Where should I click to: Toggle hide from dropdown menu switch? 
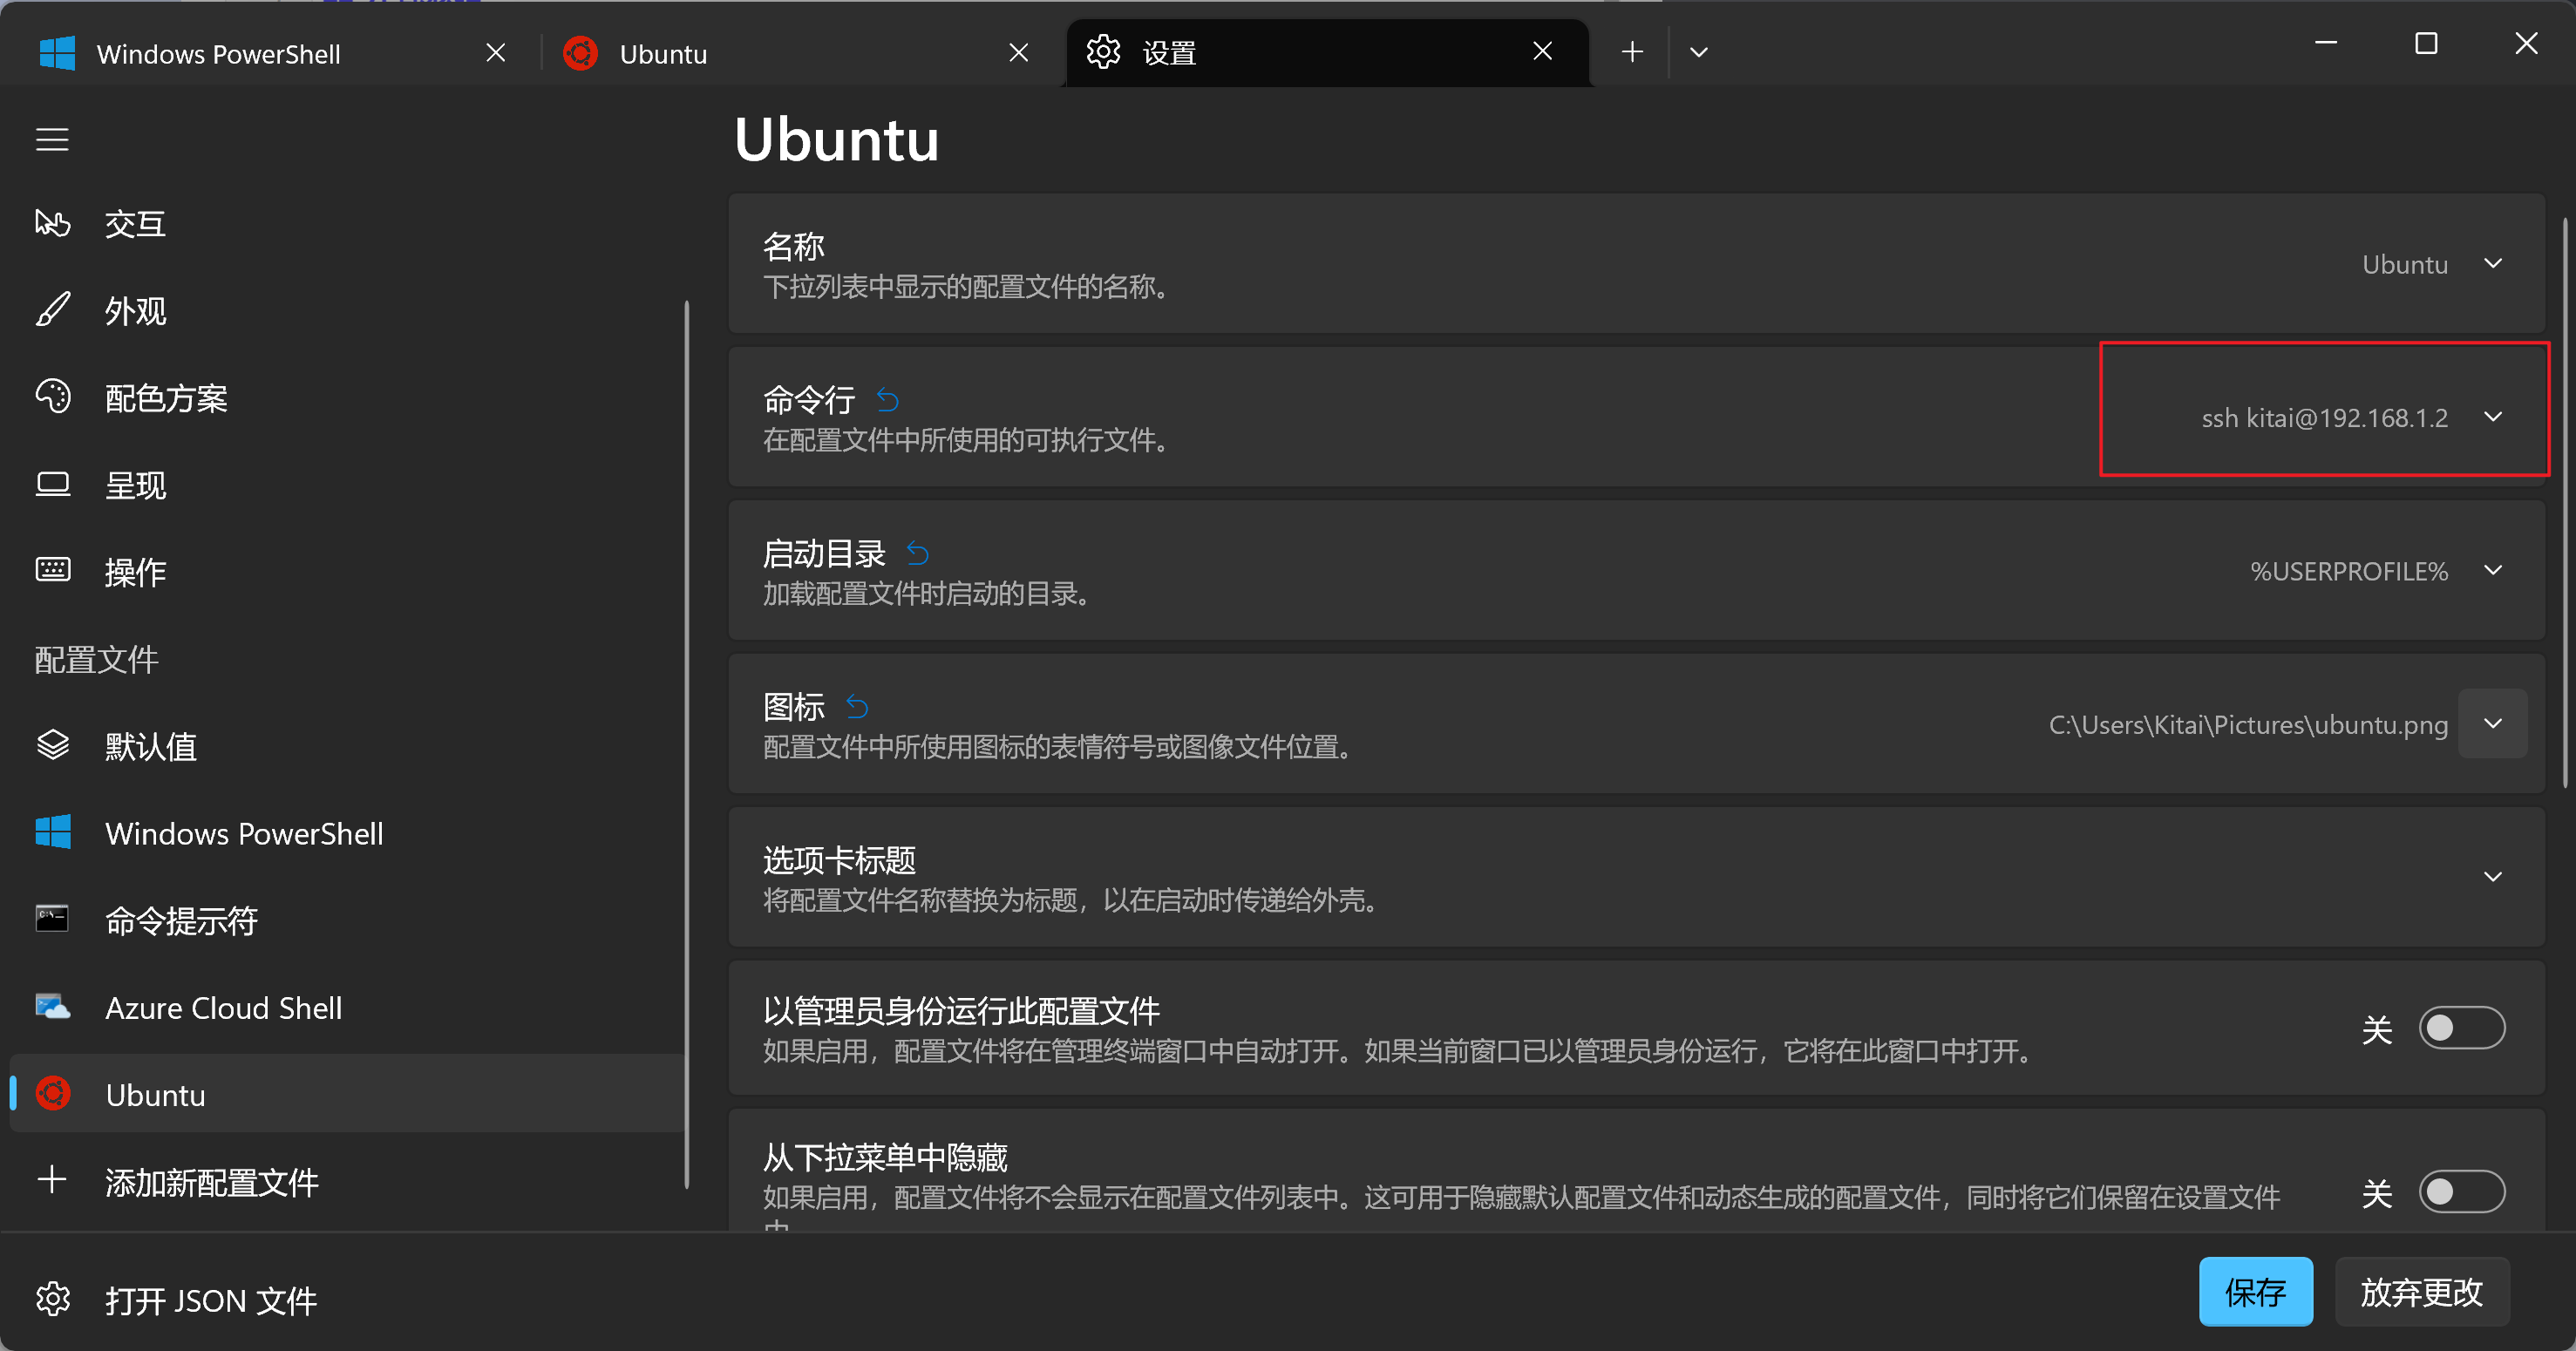click(x=2461, y=1192)
